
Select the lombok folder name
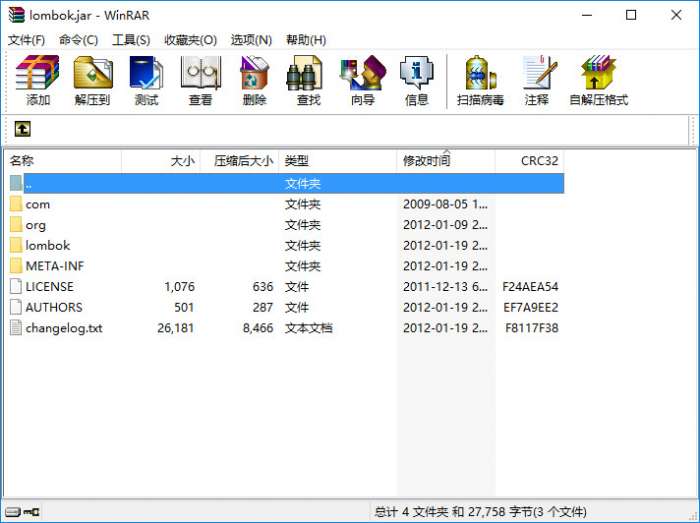click(x=48, y=245)
